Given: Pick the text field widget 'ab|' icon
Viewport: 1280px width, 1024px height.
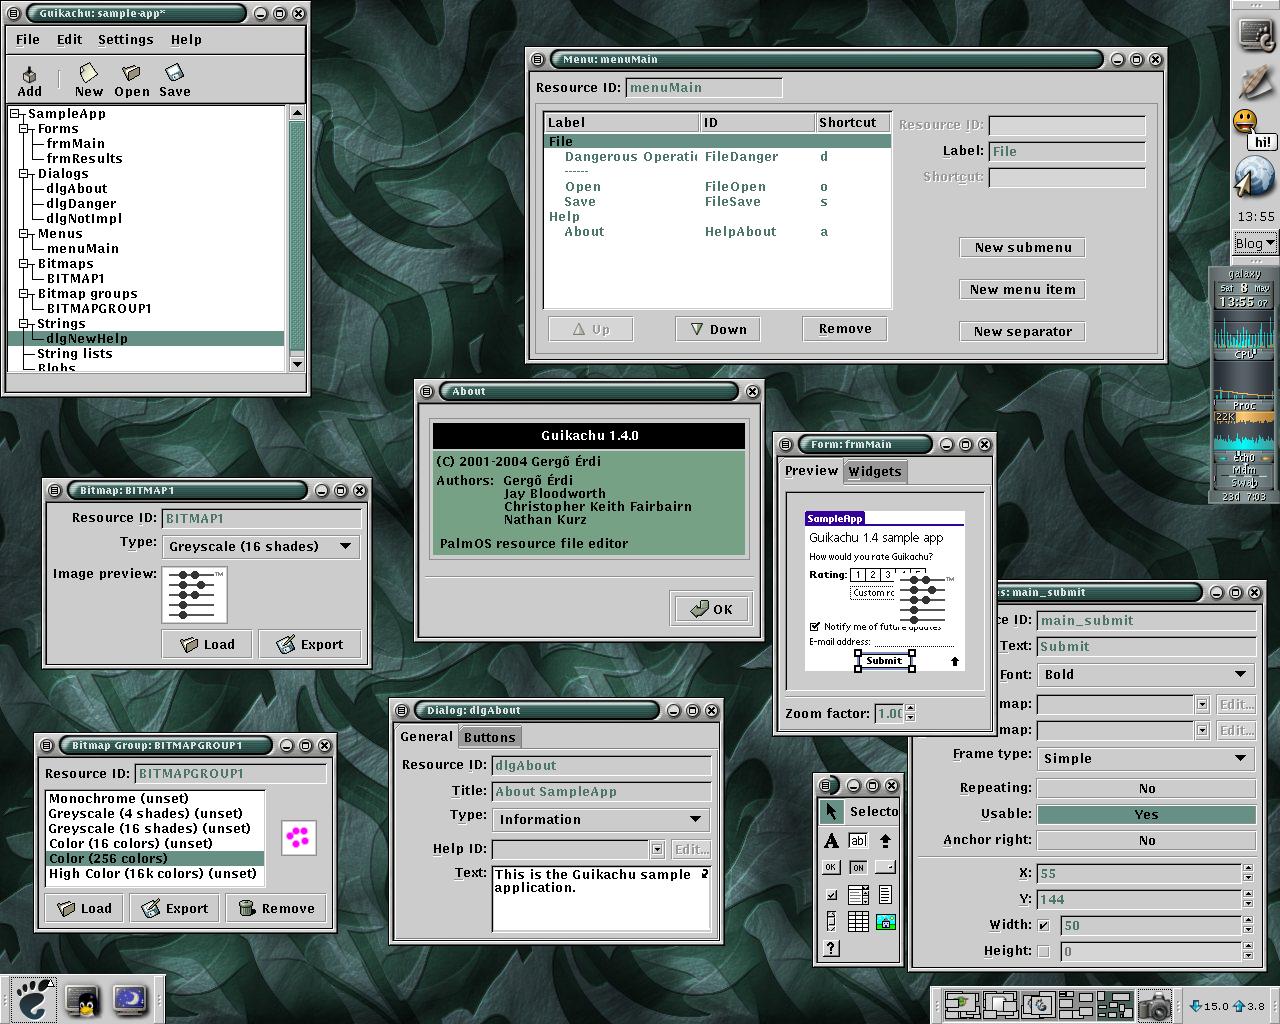Looking at the screenshot, I should pyautogui.click(x=858, y=841).
